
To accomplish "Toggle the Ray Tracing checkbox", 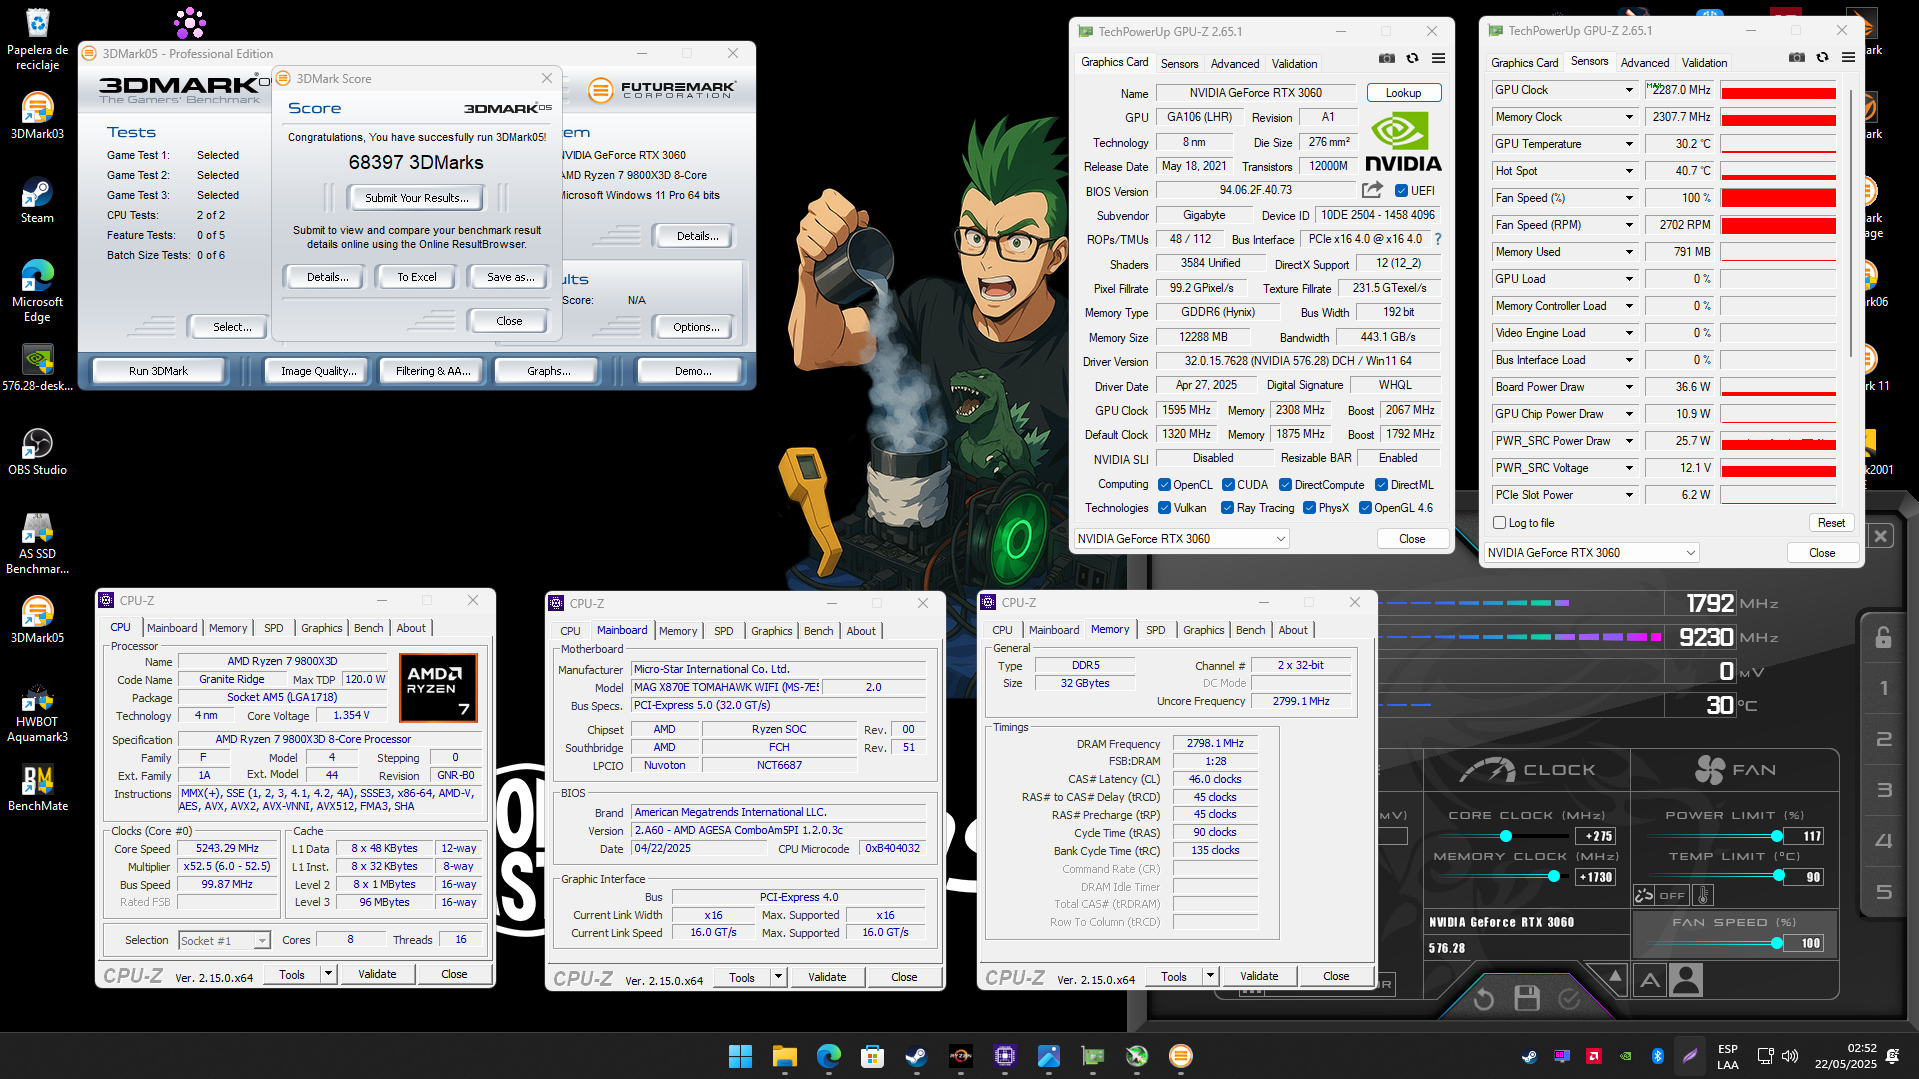I will tap(1227, 508).
